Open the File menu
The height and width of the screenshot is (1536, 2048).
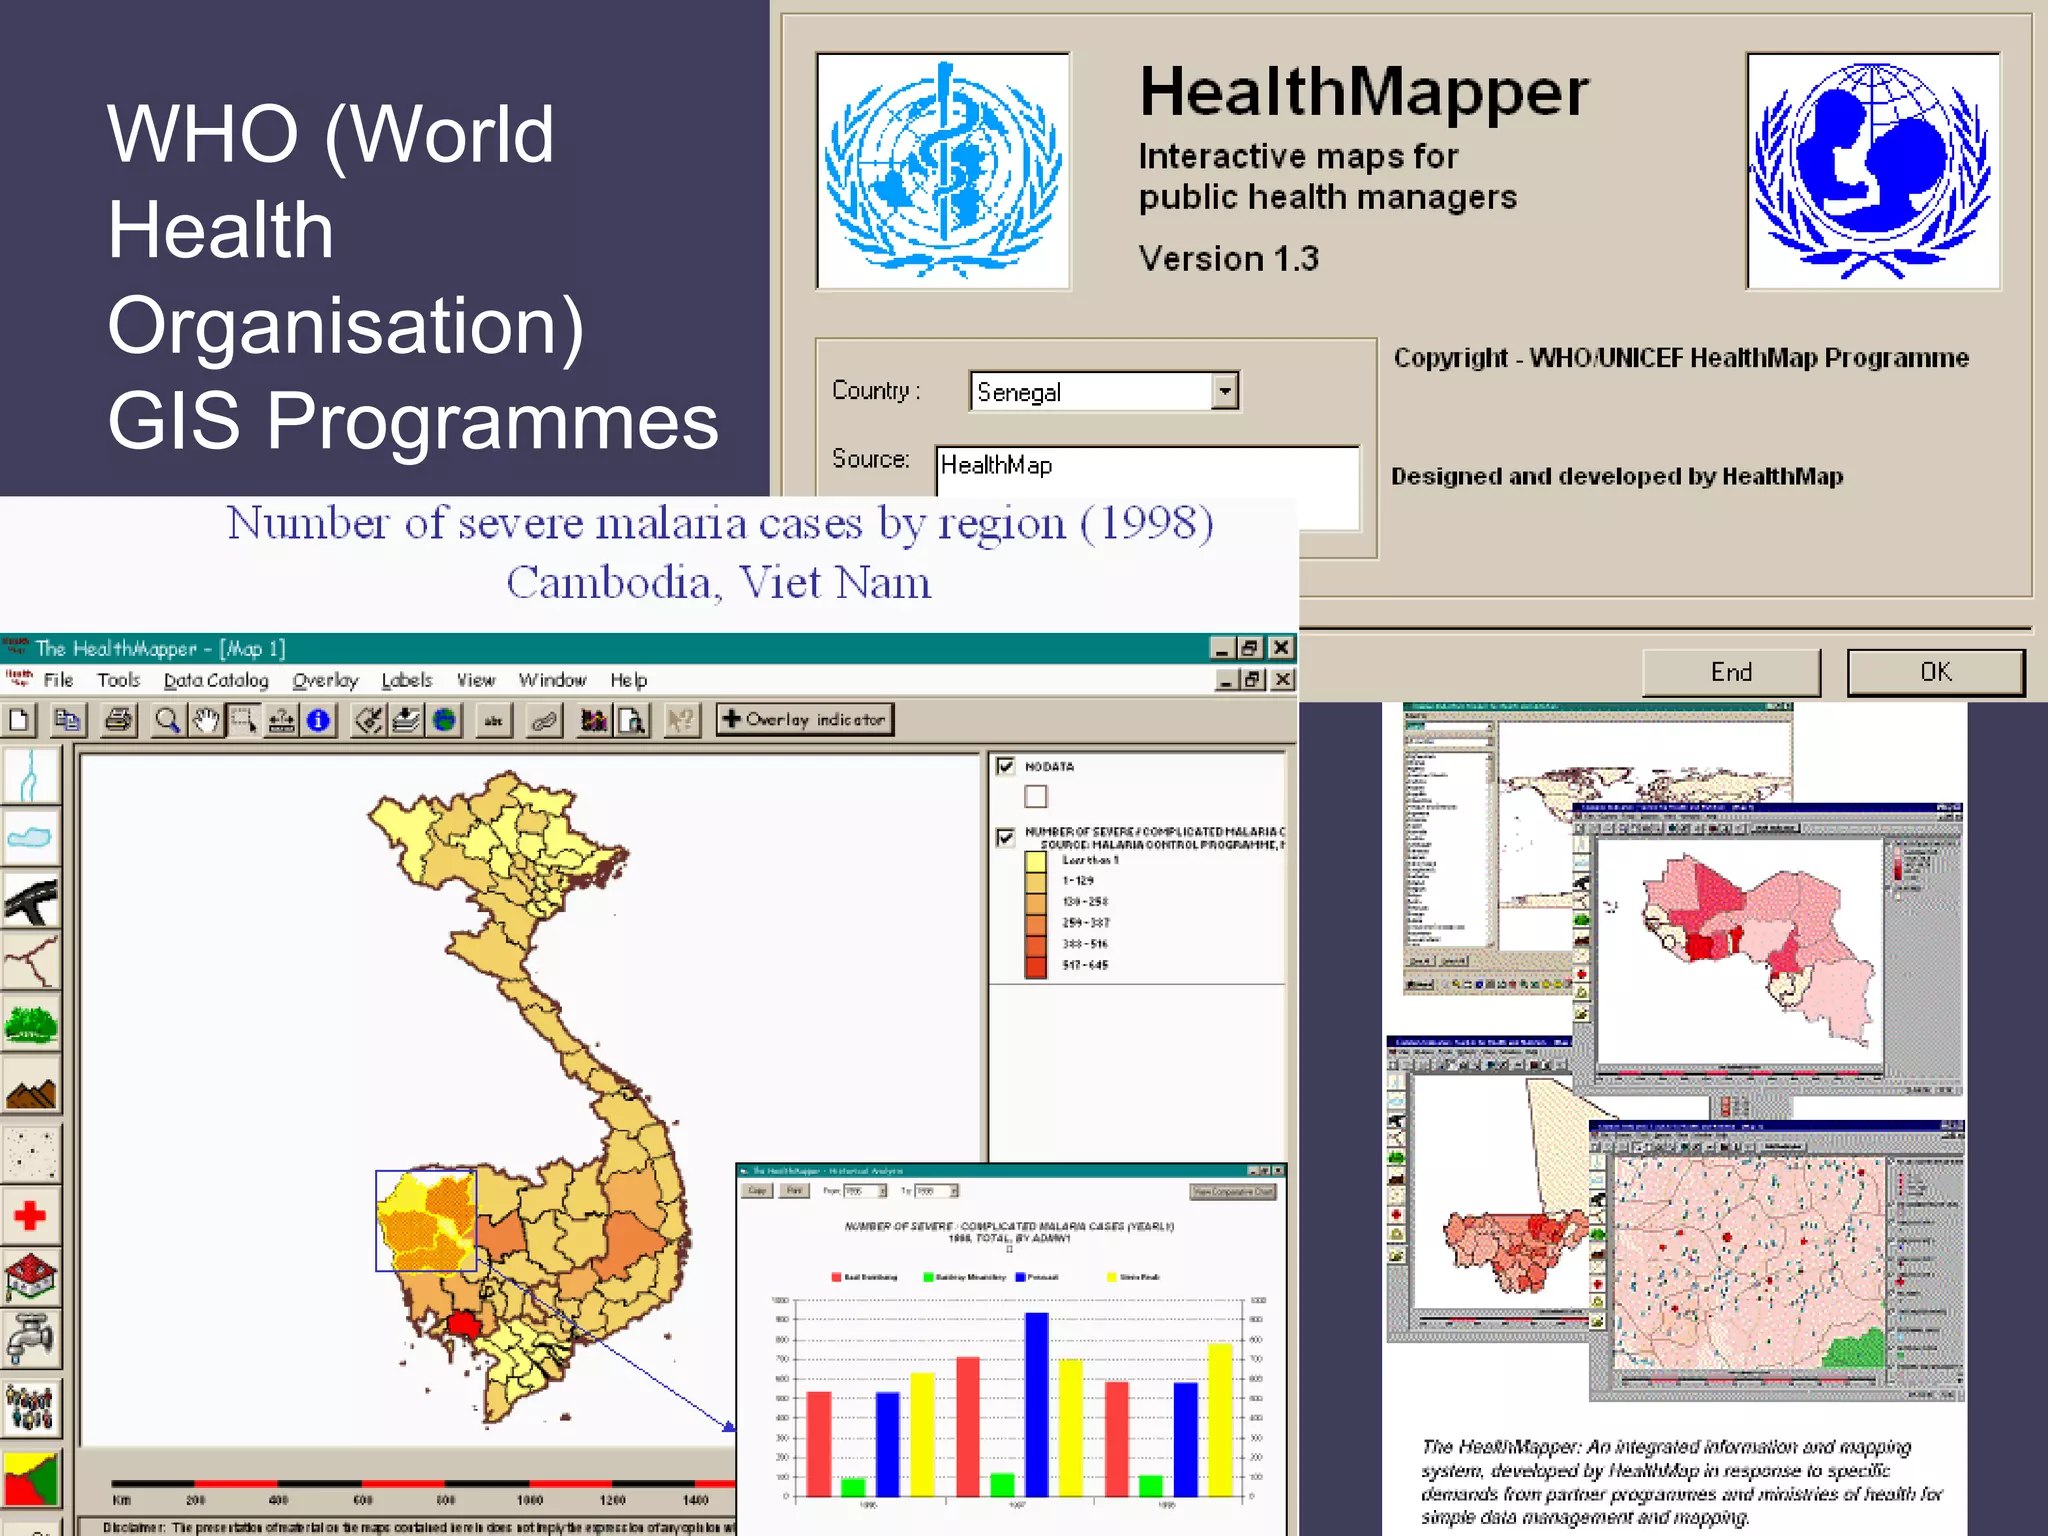tap(58, 680)
